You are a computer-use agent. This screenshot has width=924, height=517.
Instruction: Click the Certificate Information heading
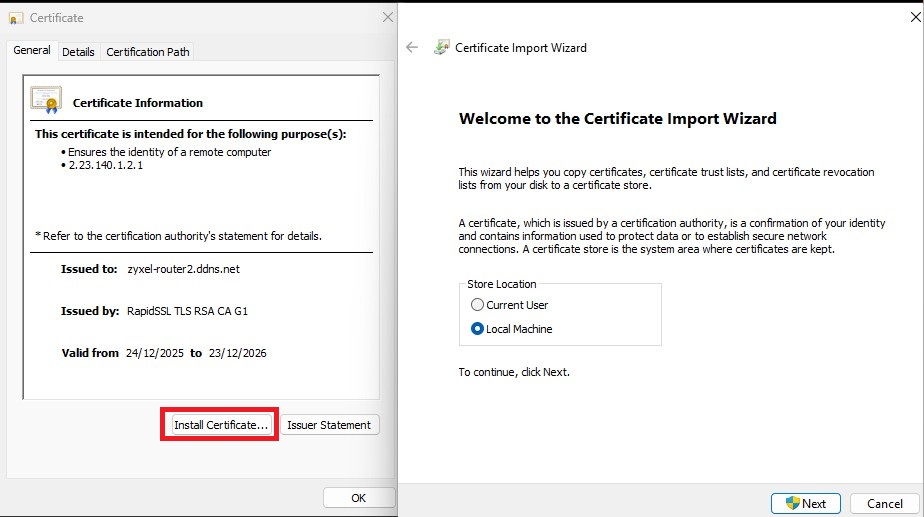tap(138, 103)
